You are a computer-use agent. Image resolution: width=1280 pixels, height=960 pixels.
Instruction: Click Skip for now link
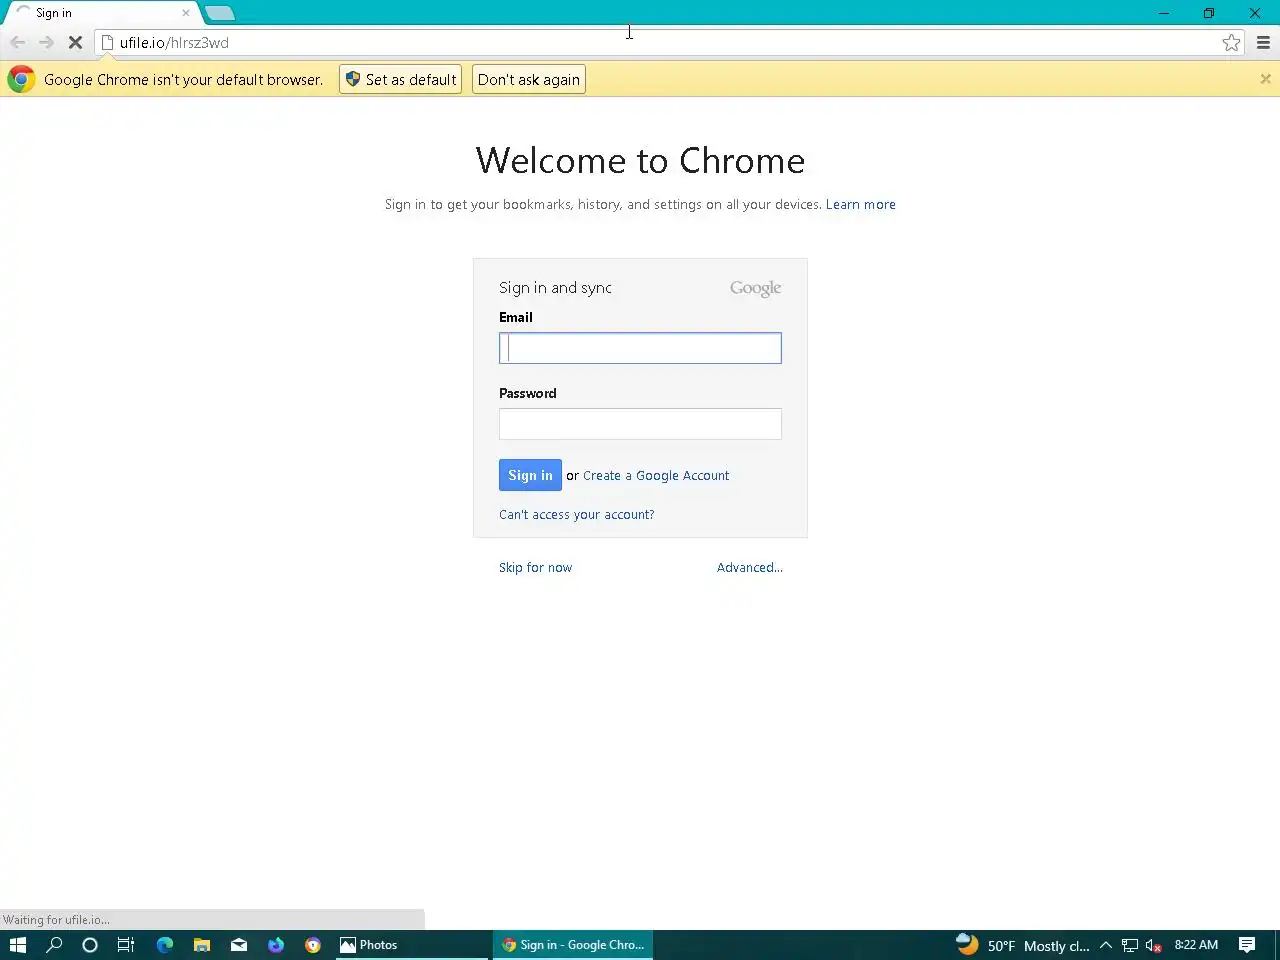click(535, 567)
